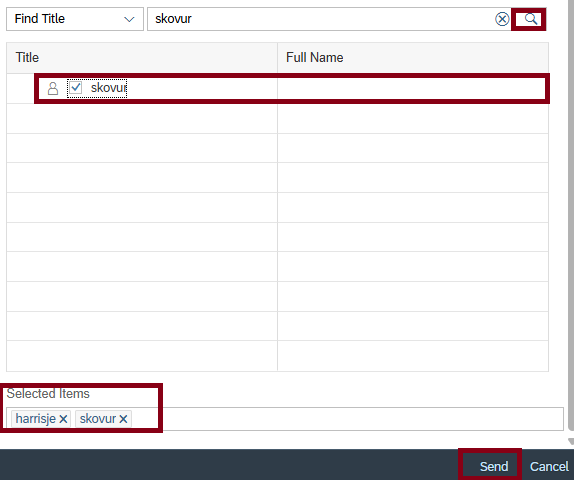Click the Full Name cell in the skovur row
Viewport: 574px width, 480px height.
pos(413,88)
